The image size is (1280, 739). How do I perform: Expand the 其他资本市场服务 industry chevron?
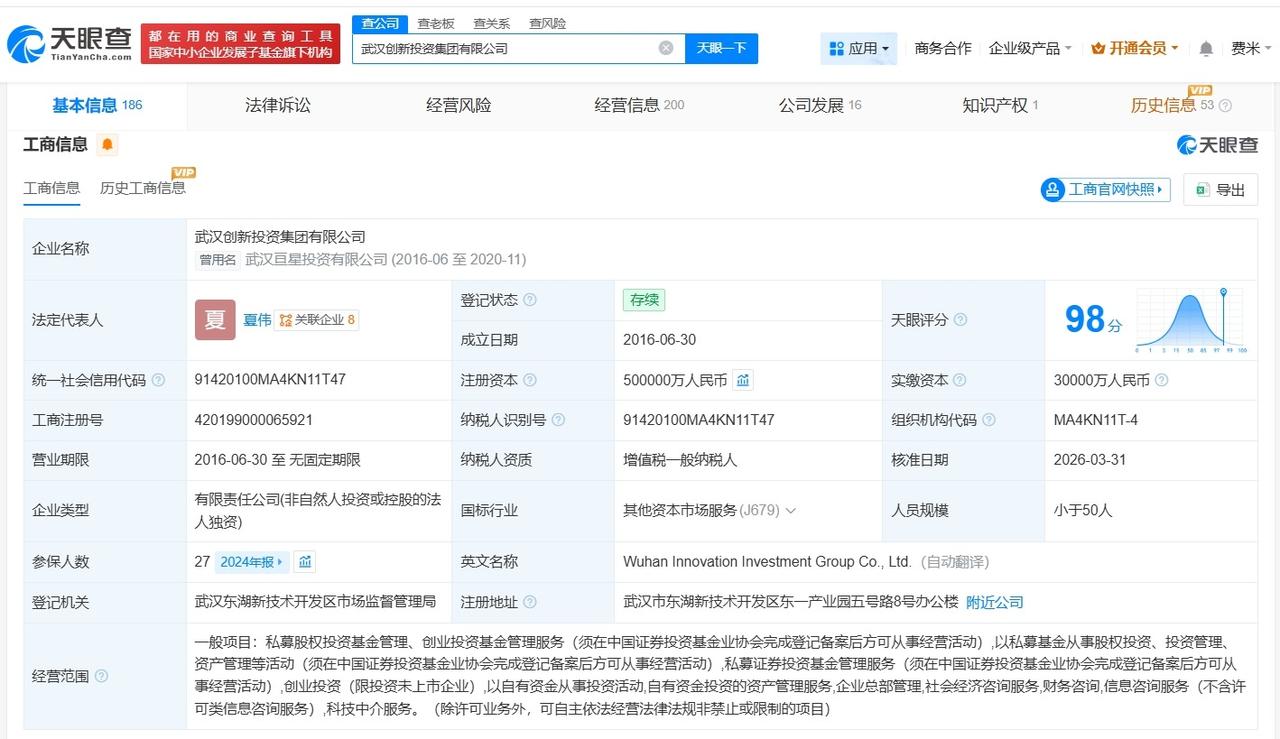pyautogui.click(x=791, y=511)
